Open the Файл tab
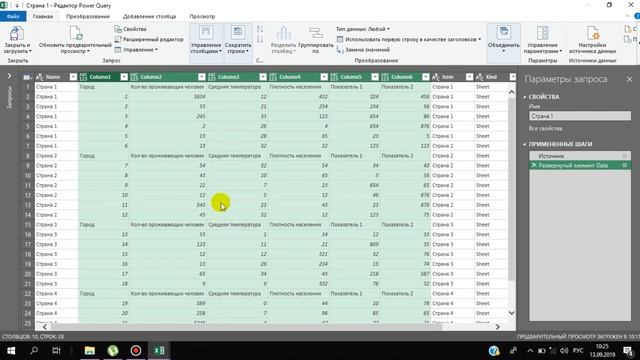 point(13,16)
